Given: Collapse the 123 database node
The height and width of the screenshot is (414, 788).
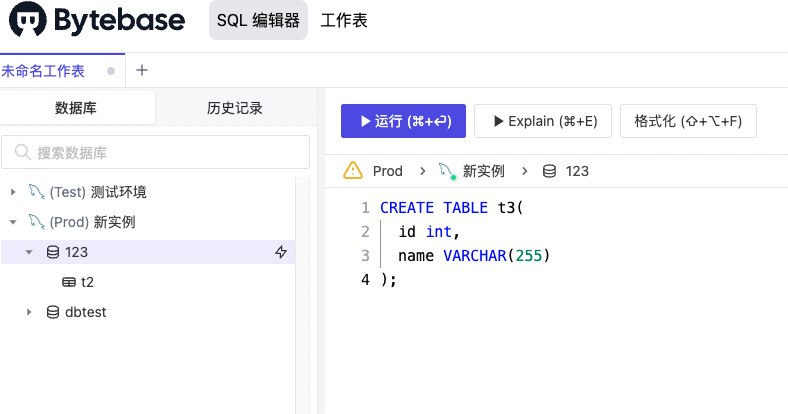Looking at the screenshot, I should 29,252.
